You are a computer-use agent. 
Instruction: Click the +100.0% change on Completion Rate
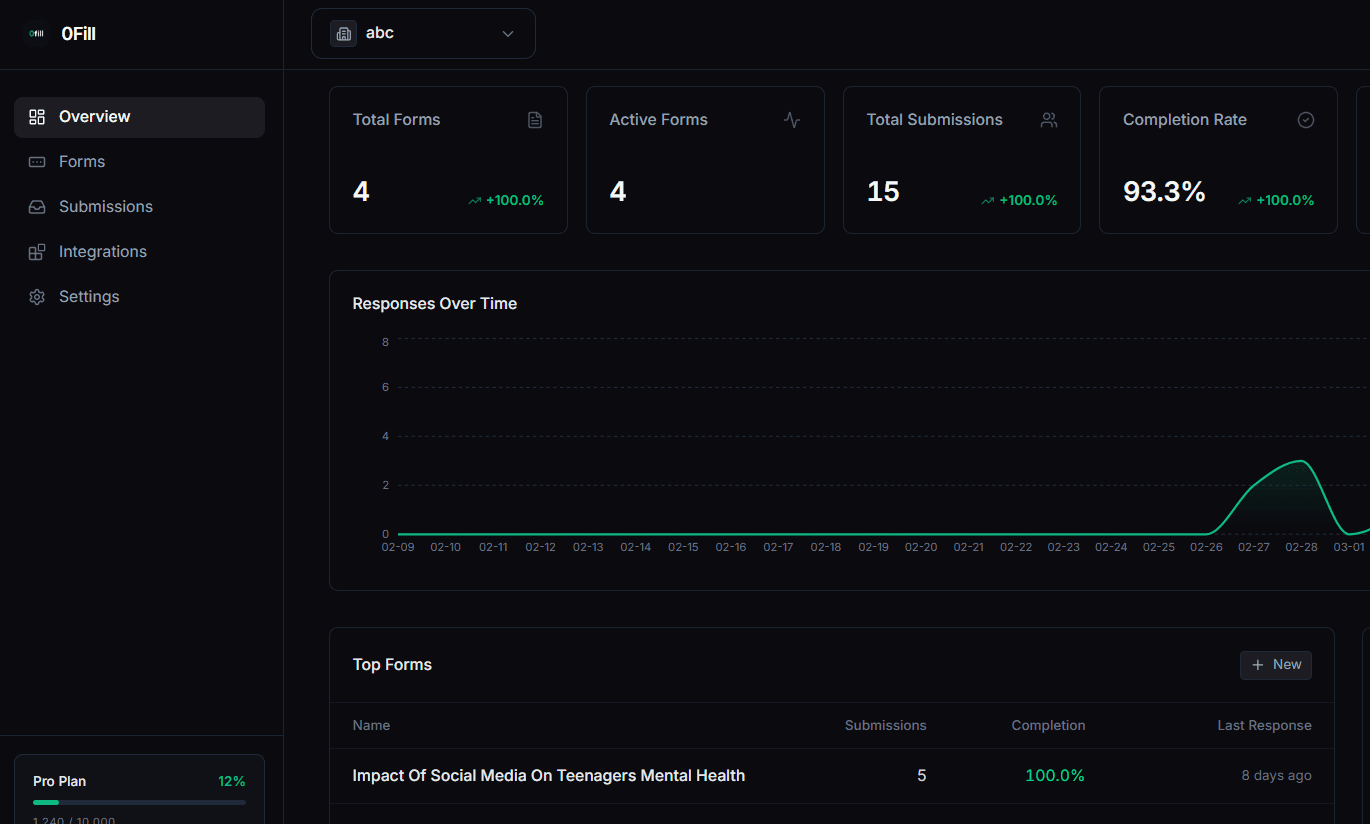(x=1285, y=201)
